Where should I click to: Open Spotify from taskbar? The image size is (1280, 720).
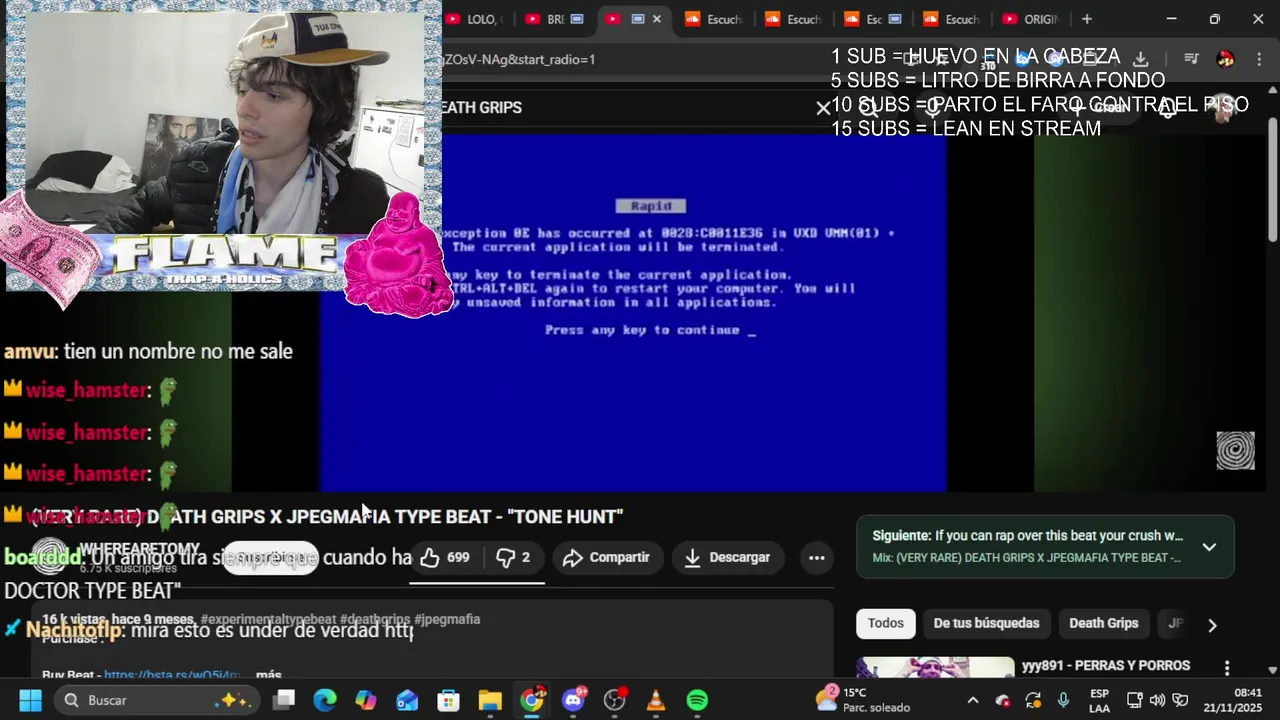697,700
